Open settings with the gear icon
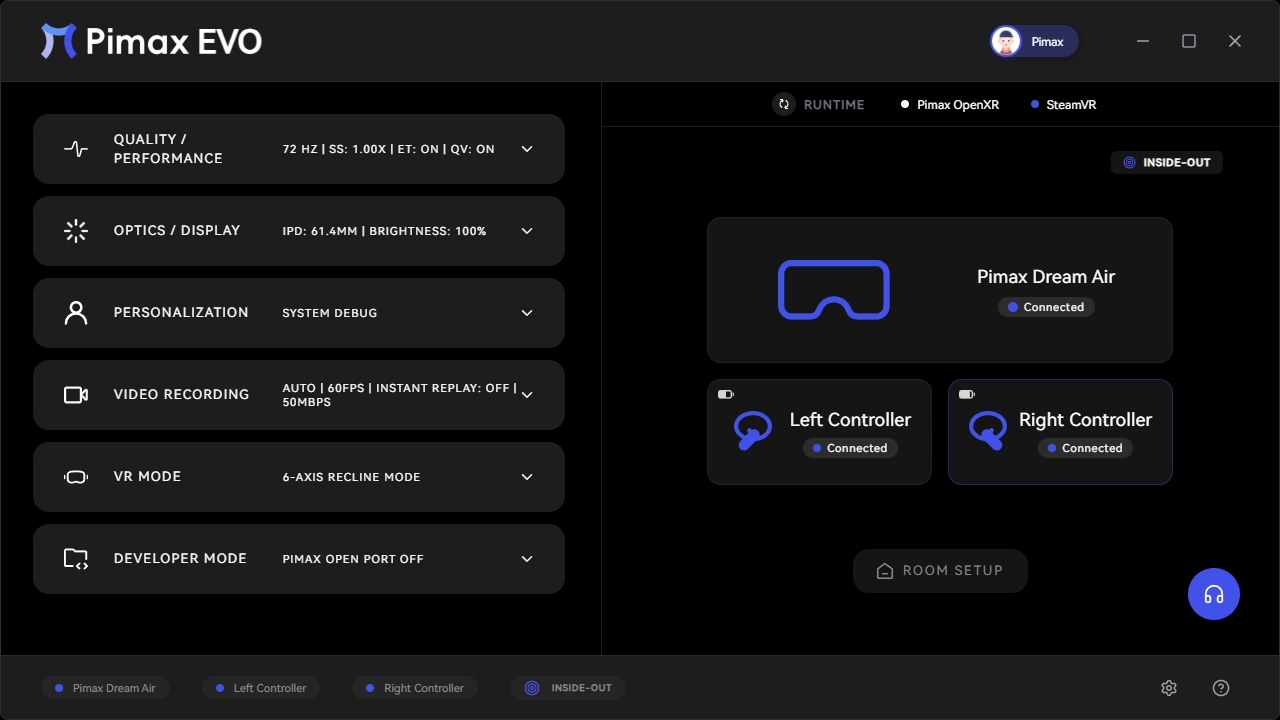The image size is (1280, 720). (x=1169, y=688)
